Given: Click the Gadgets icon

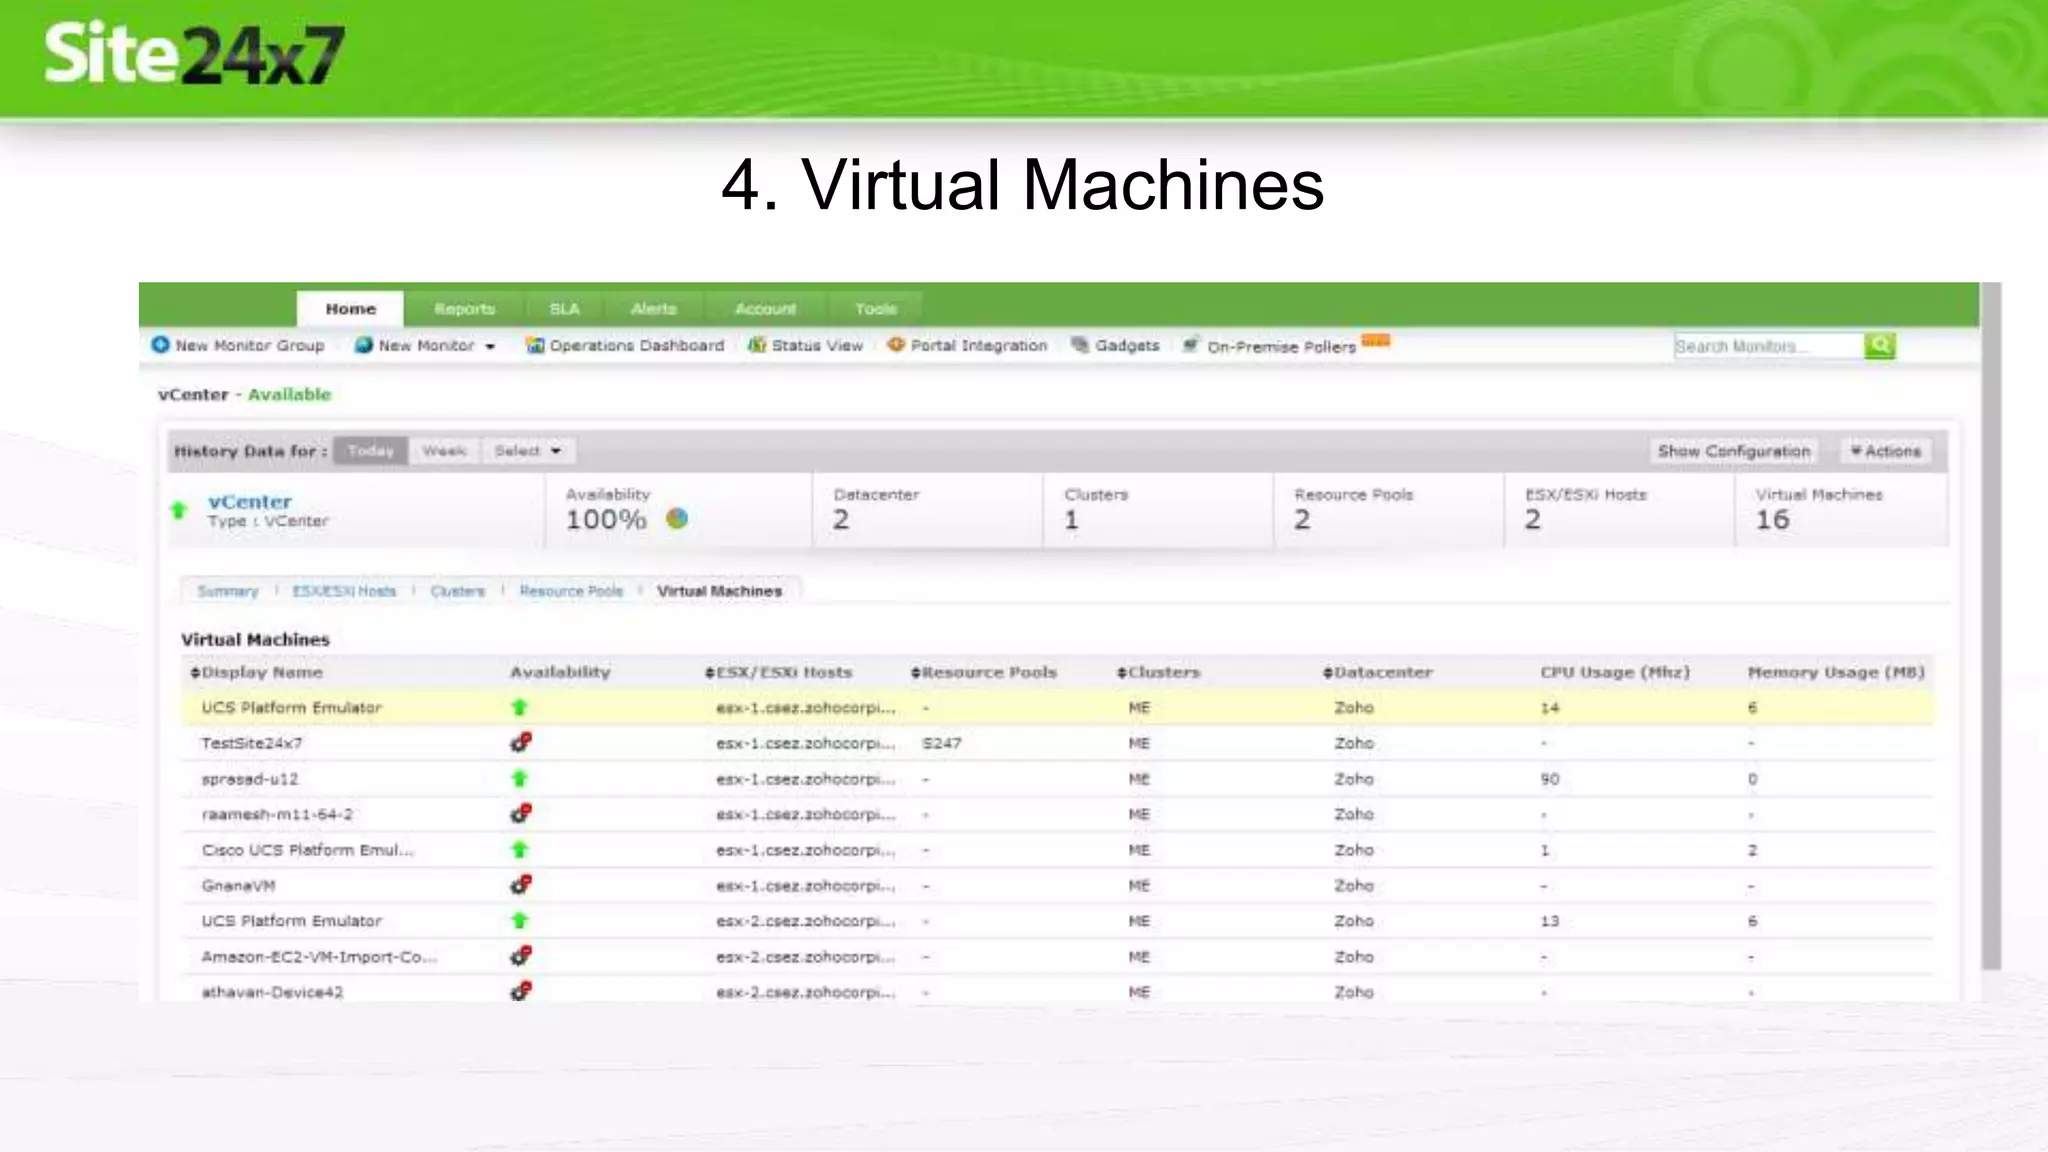Looking at the screenshot, I should (x=1080, y=345).
